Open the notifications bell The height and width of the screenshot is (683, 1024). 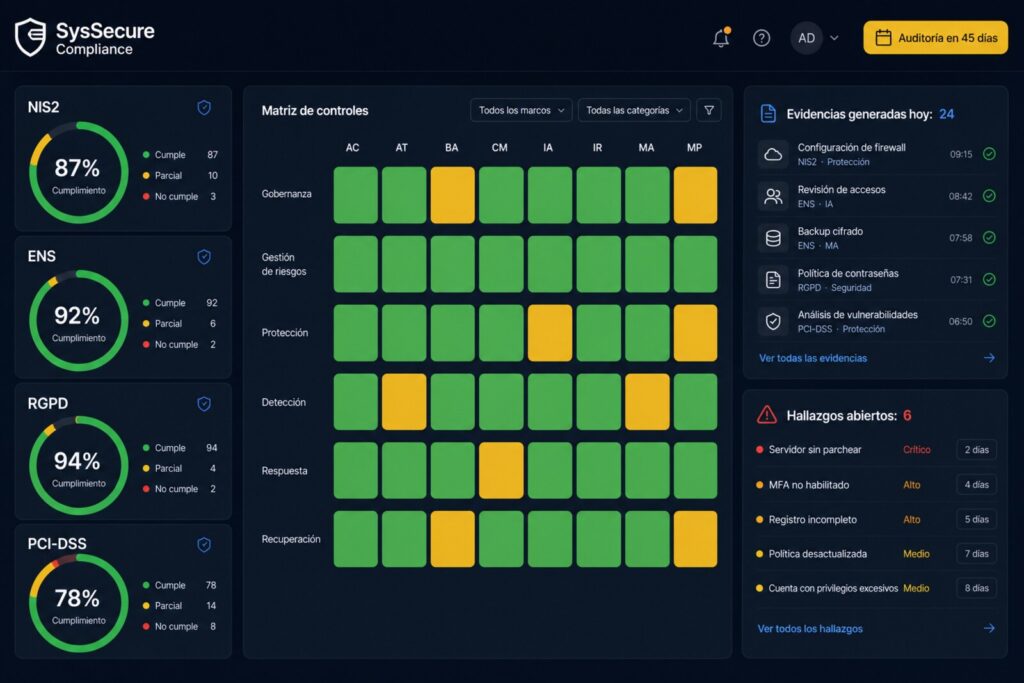point(721,38)
